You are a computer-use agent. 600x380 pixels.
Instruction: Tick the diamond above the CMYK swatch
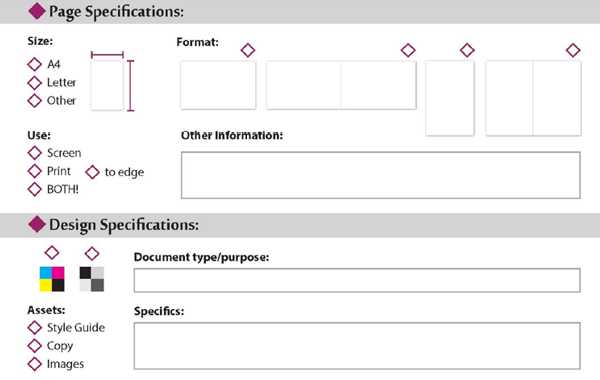point(52,253)
